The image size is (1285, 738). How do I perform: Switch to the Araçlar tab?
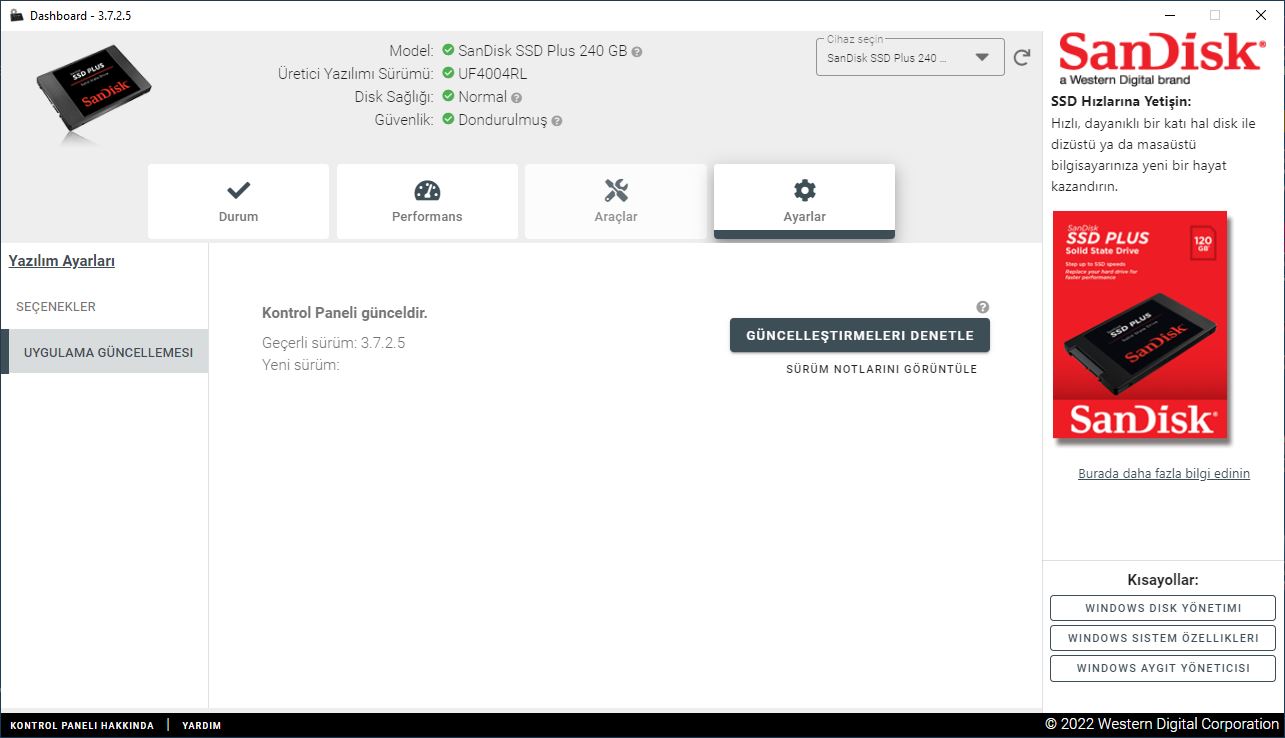tap(616, 201)
